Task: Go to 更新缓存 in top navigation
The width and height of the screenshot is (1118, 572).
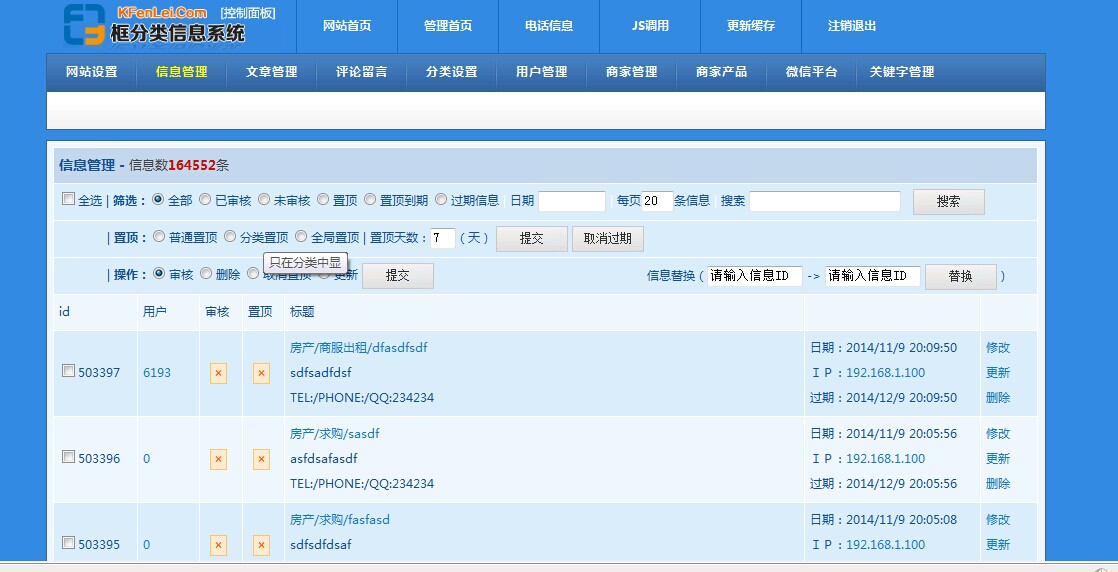Action: [750, 26]
